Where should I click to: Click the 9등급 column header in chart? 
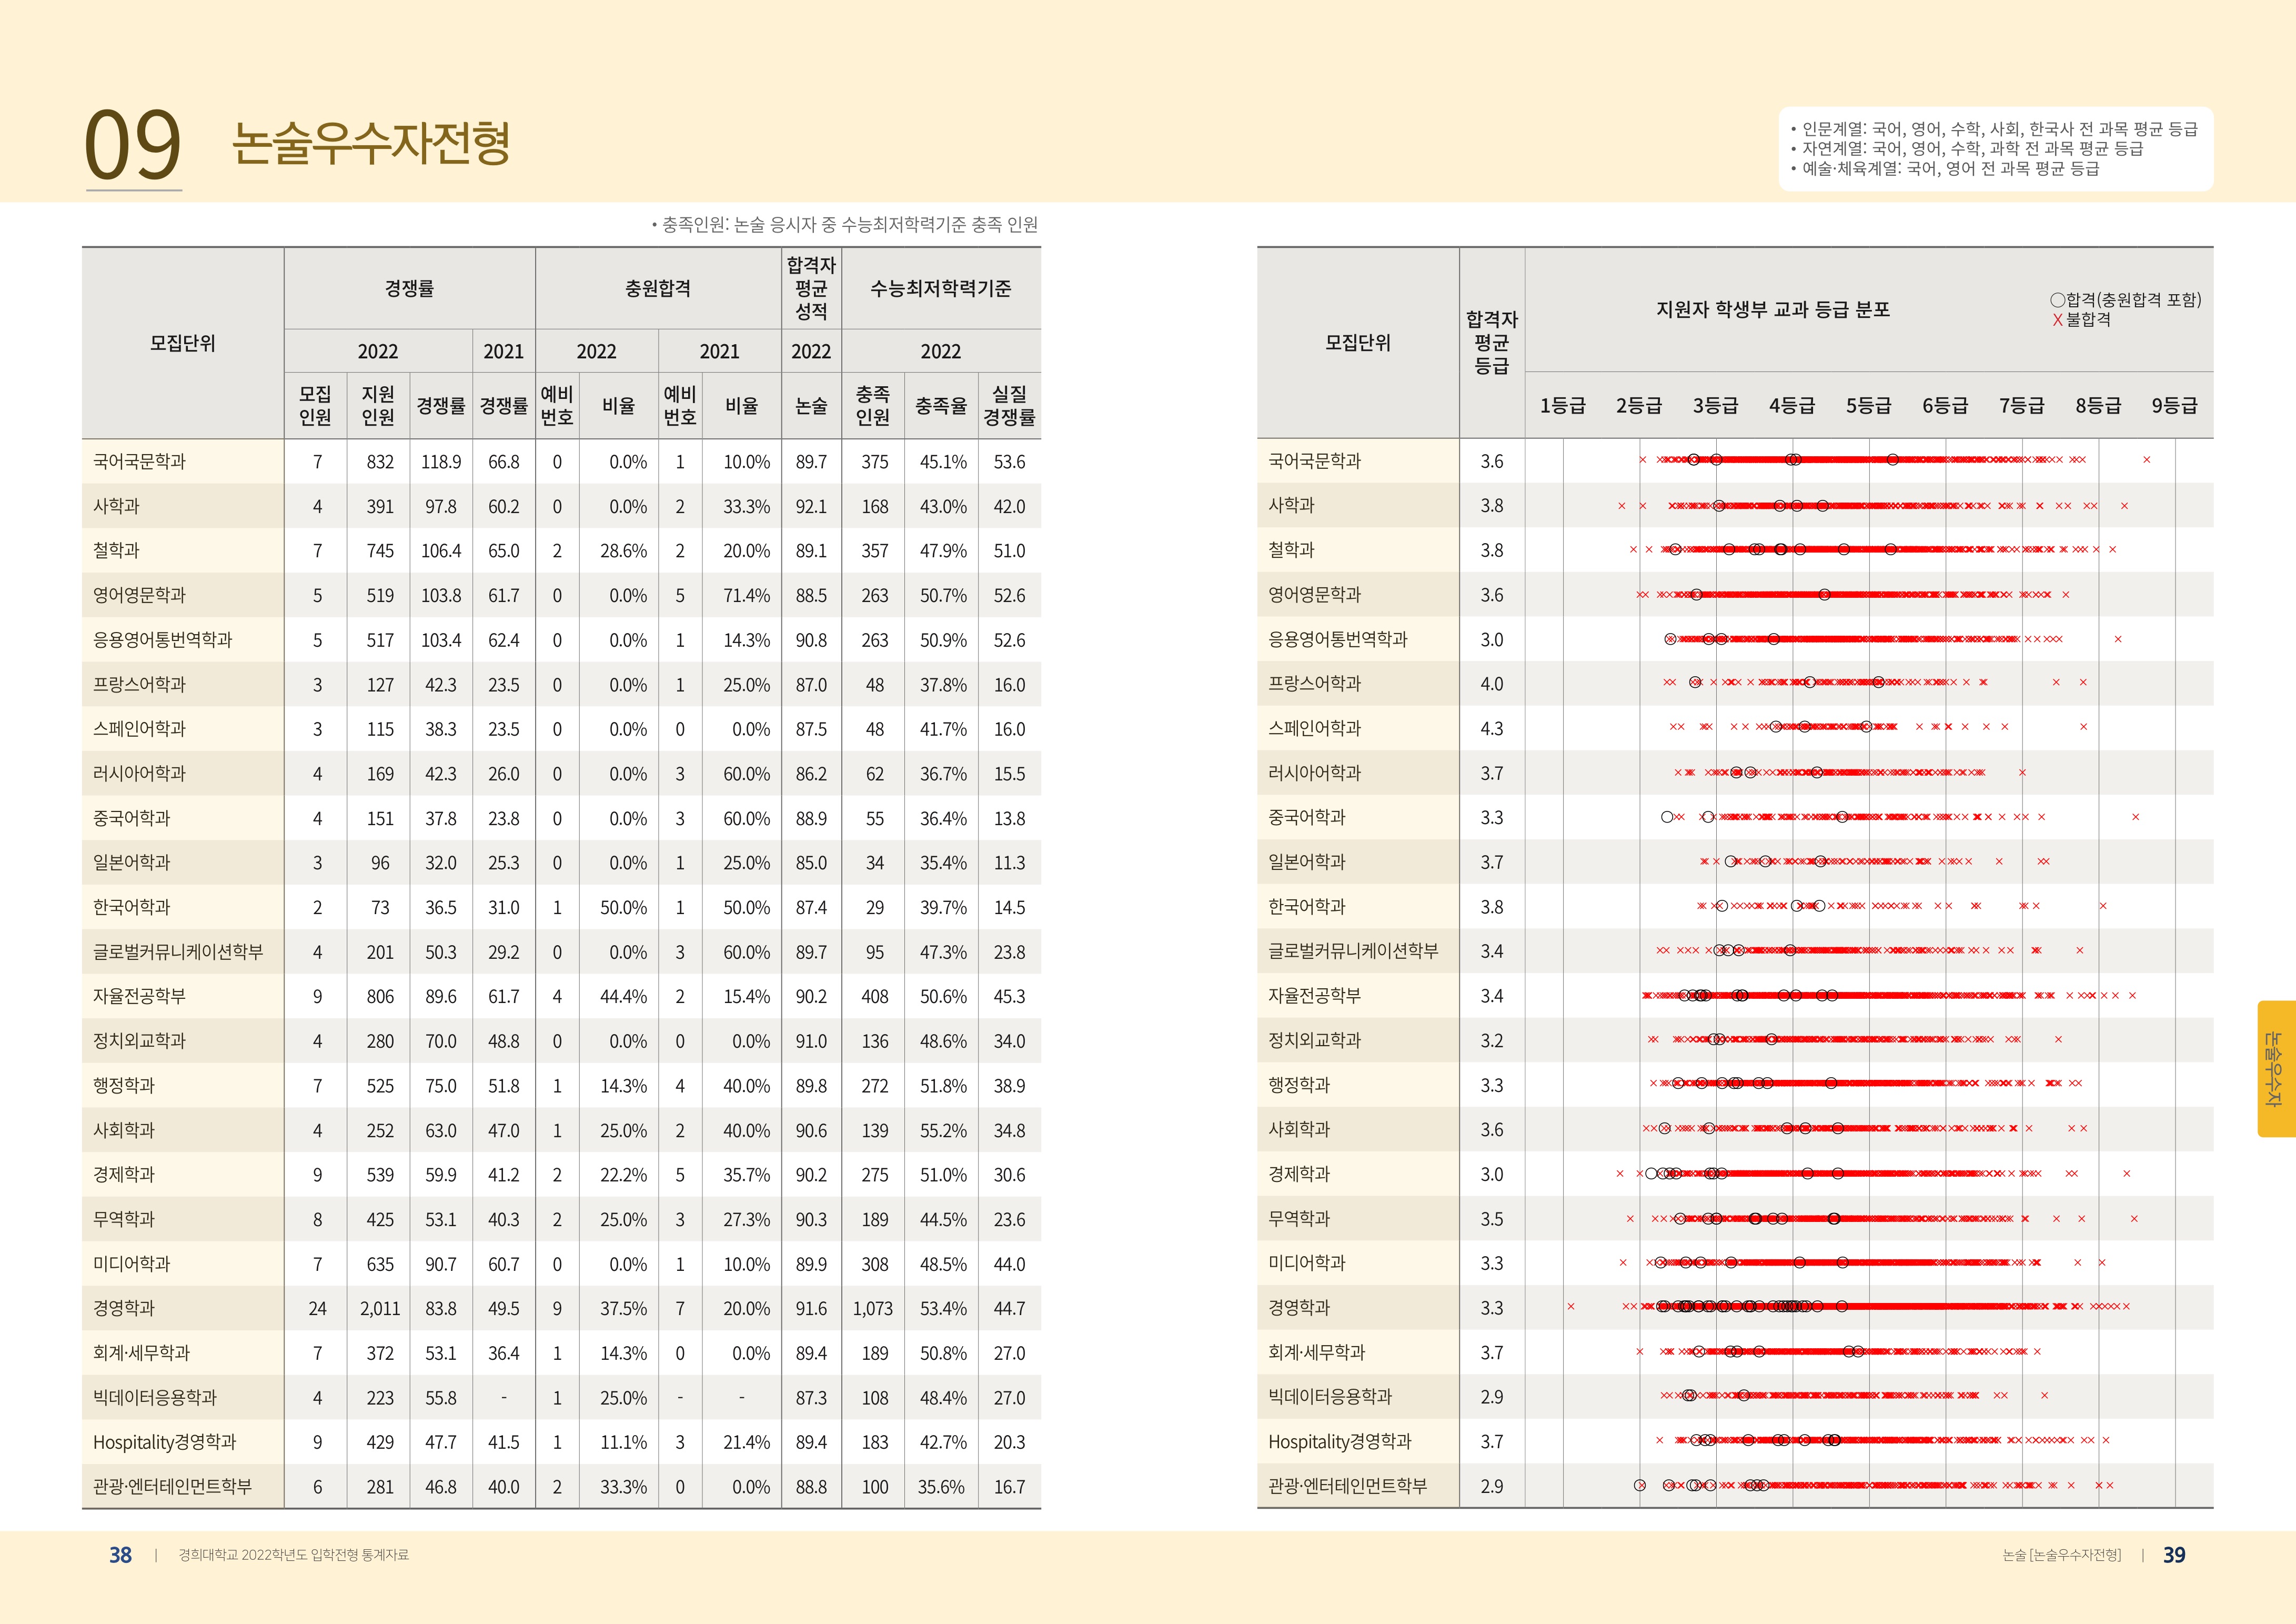[x=2174, y=405]
